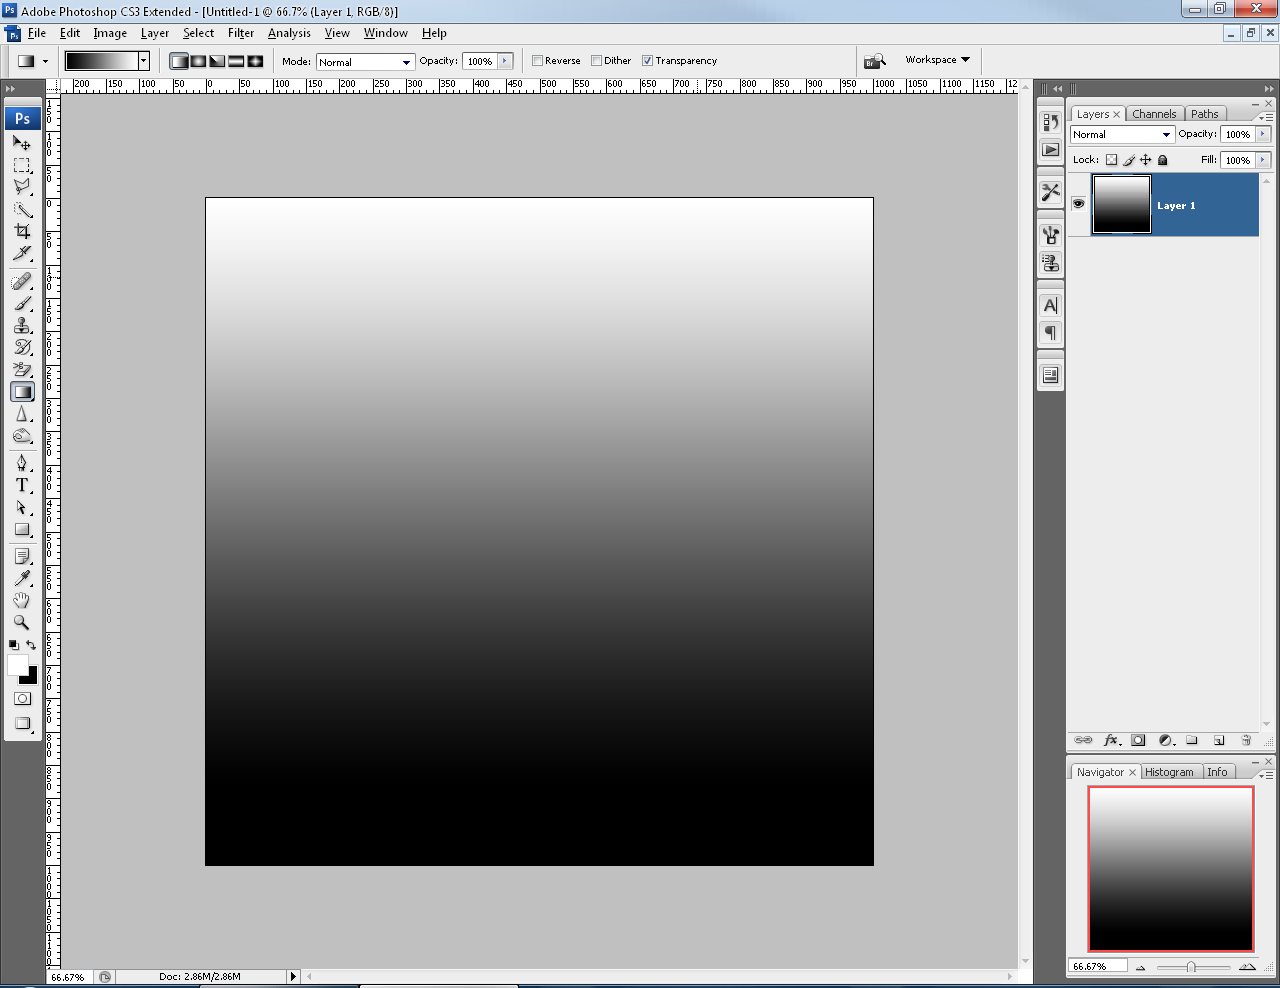The width and height of the screenshot is (1280, 988).
Task: Select the Path Selection tool
Action: (x=22, y=507)
